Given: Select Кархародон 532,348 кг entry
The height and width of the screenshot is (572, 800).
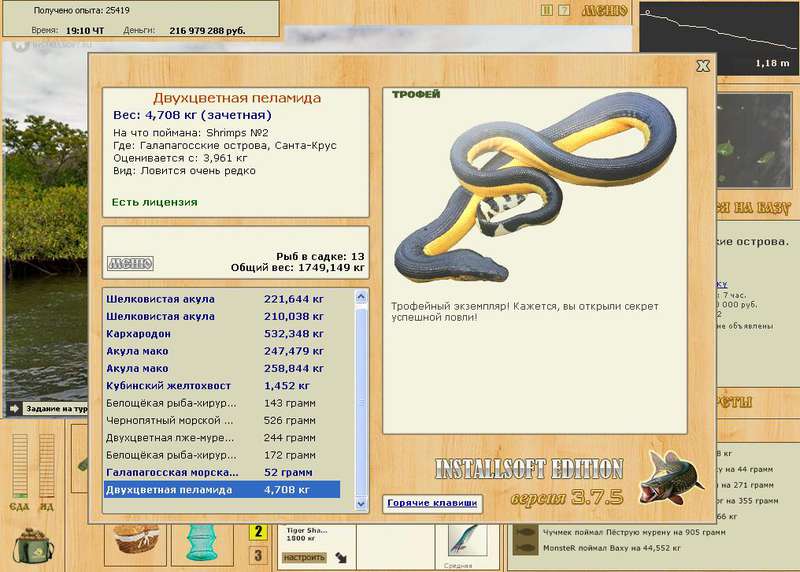Looking at the screenshot, I should 222,334.
